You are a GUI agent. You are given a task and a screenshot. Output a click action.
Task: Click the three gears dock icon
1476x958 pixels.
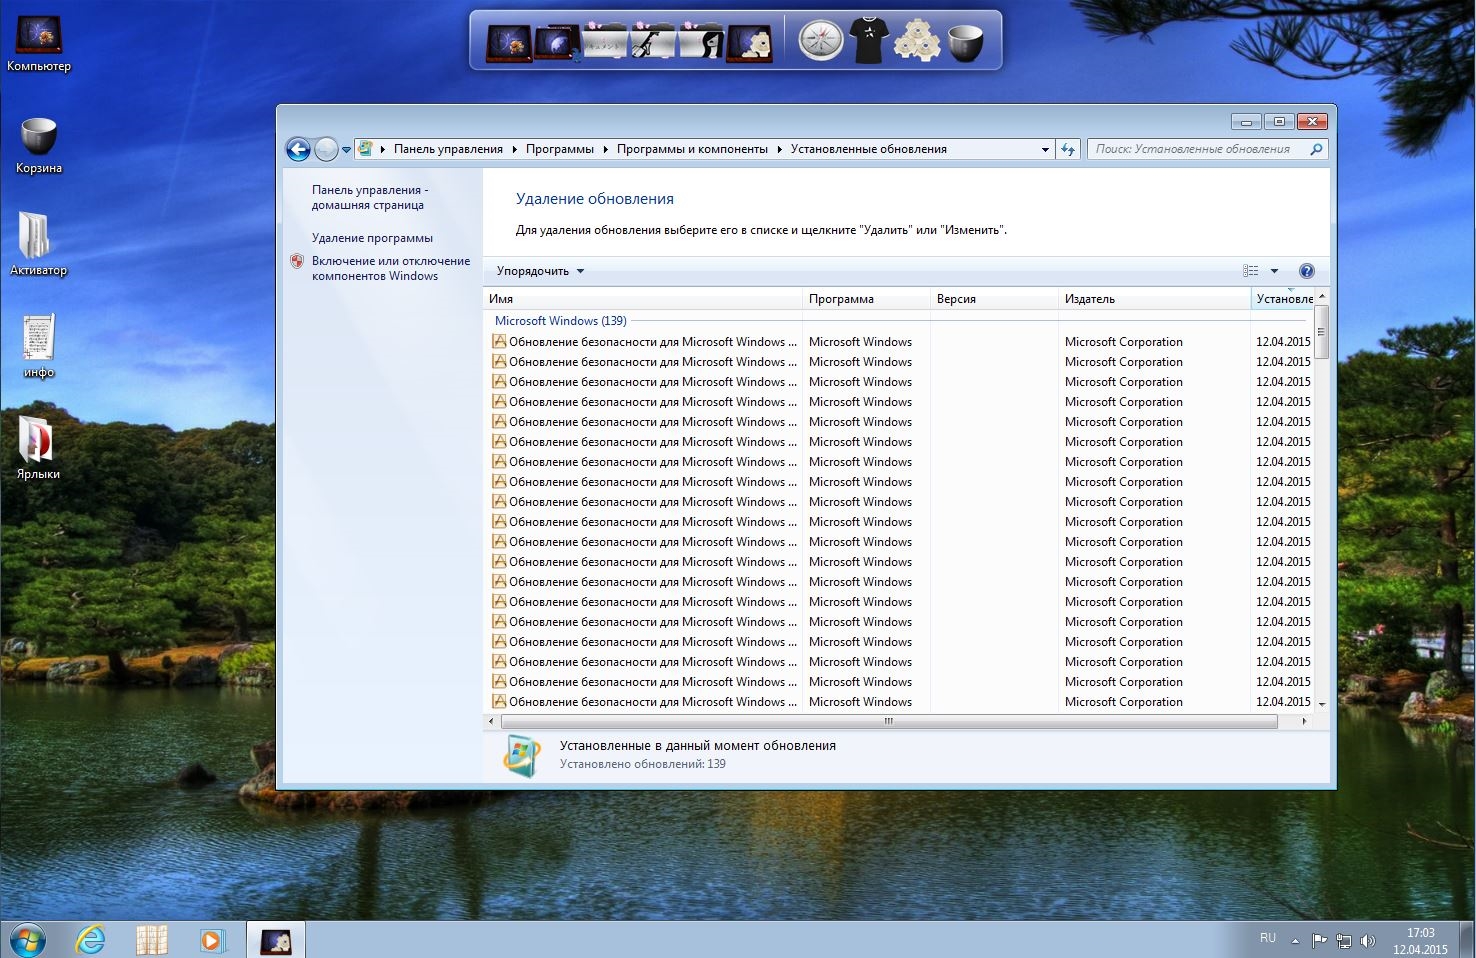(x=916, y=42)
